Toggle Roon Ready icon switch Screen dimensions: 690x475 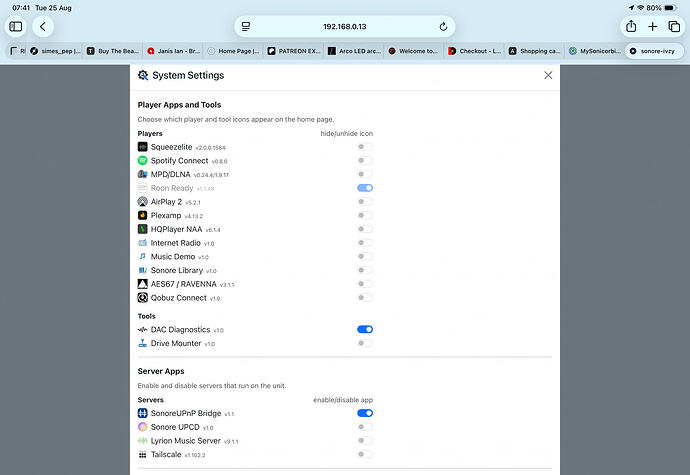pos(365,188)
